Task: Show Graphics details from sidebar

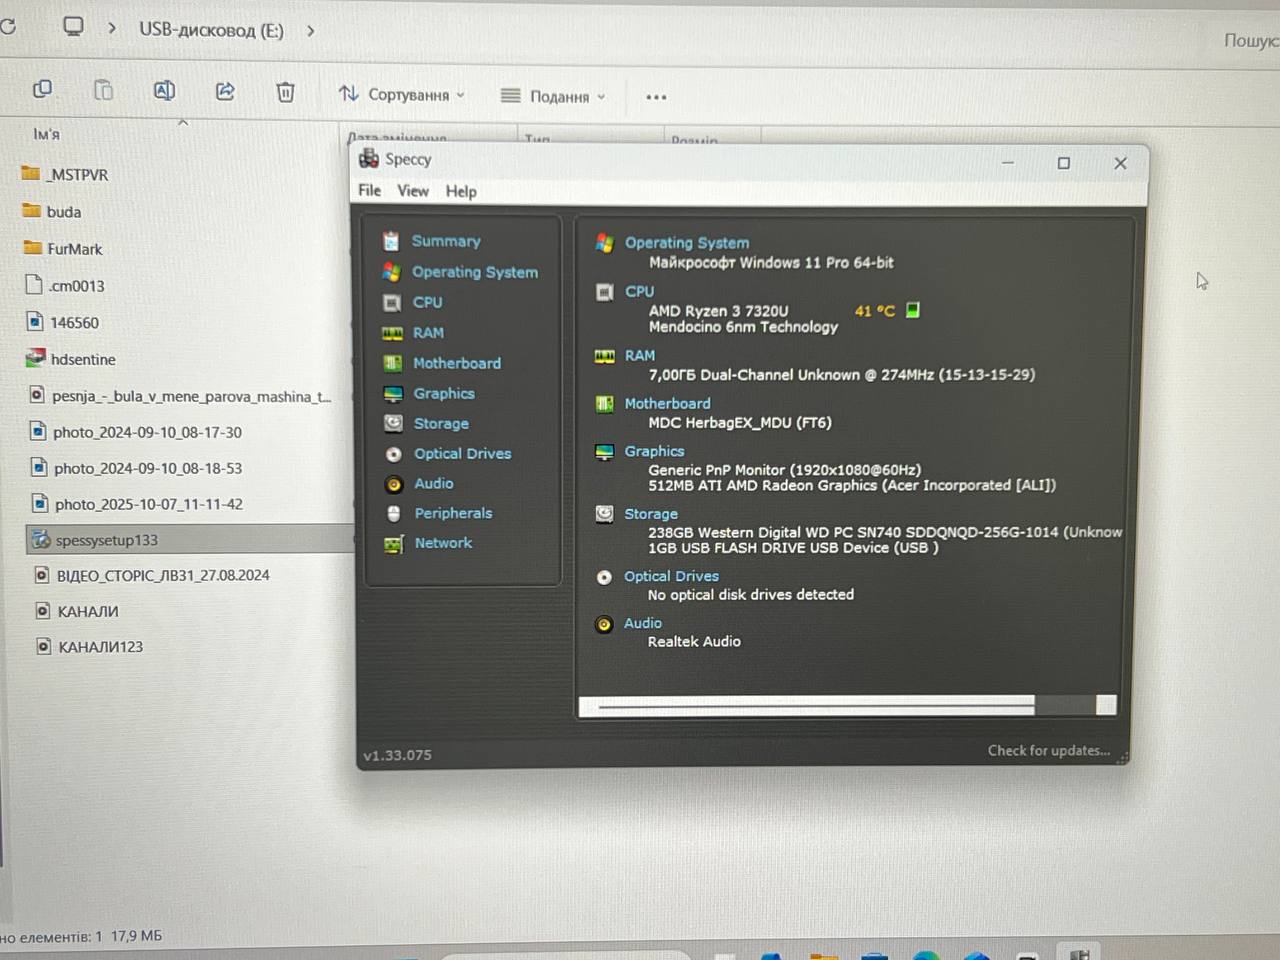Action: pos(444,393)
